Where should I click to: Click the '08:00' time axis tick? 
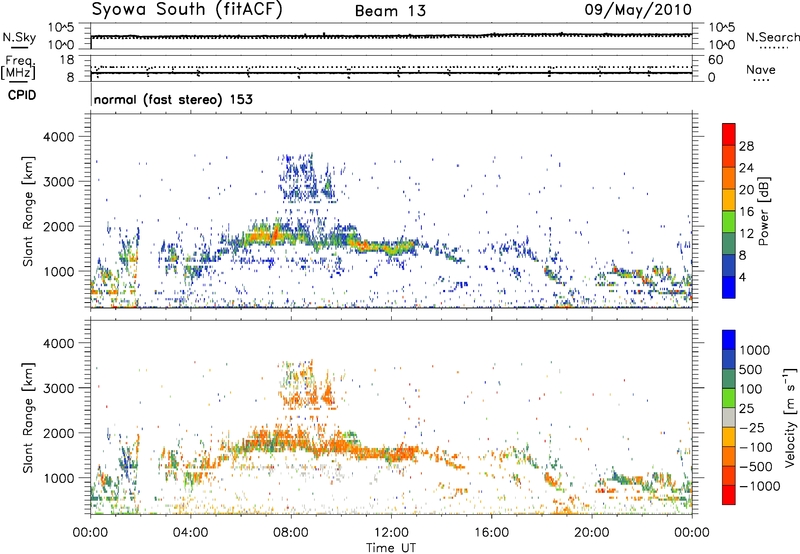[290, 533]
